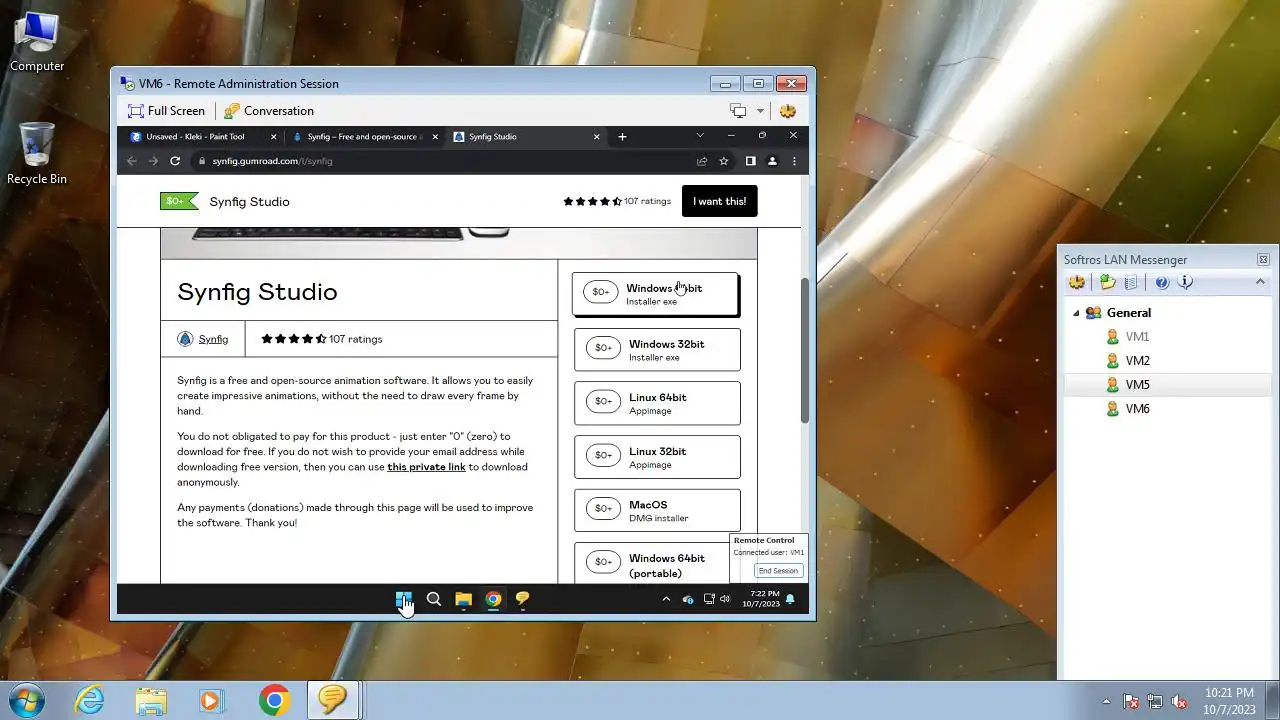Viewport: 1280px width, 720px height.
Task: Open LAN Messenger help question icon
Action: tap(1162, 283)
